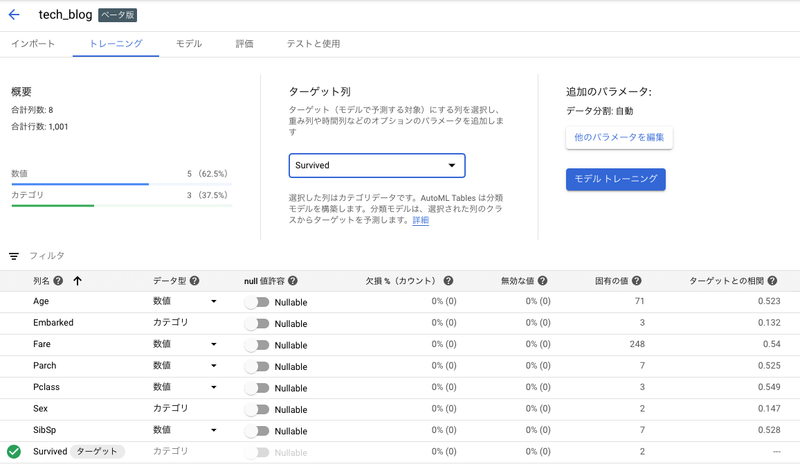Click help icon beside null 値許容 header
This screenshot has width=800, height=469.
click(293, 282)
